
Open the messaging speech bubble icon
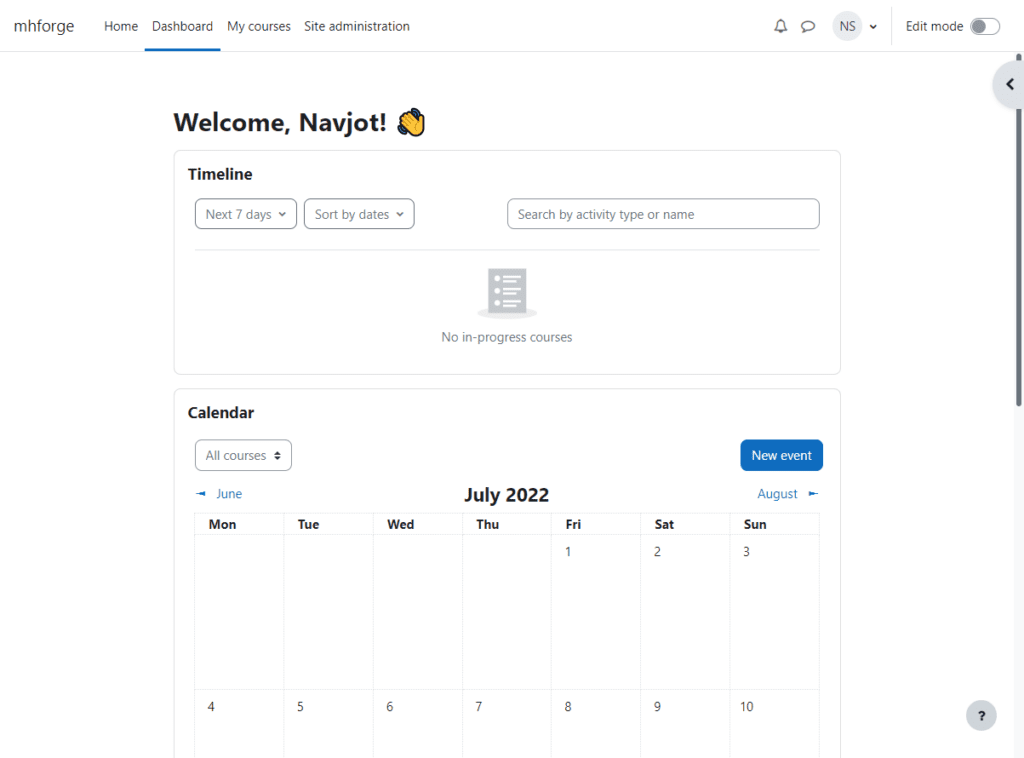click(x=808, y=27)
